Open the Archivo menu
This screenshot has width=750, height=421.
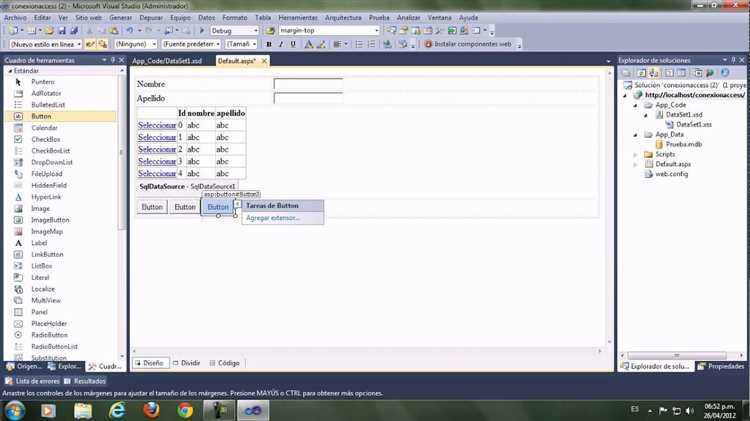pos(15,18)
